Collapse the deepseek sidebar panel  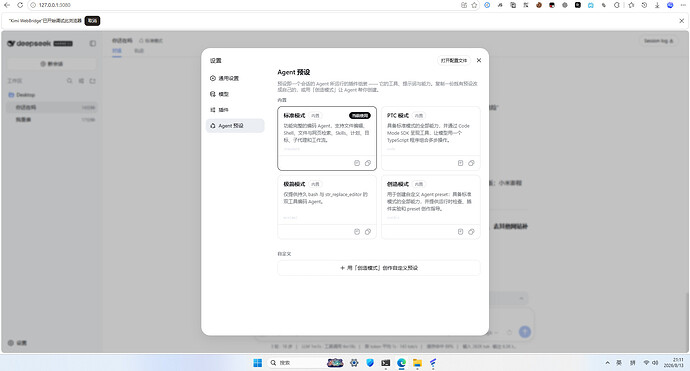click(92, 44)
